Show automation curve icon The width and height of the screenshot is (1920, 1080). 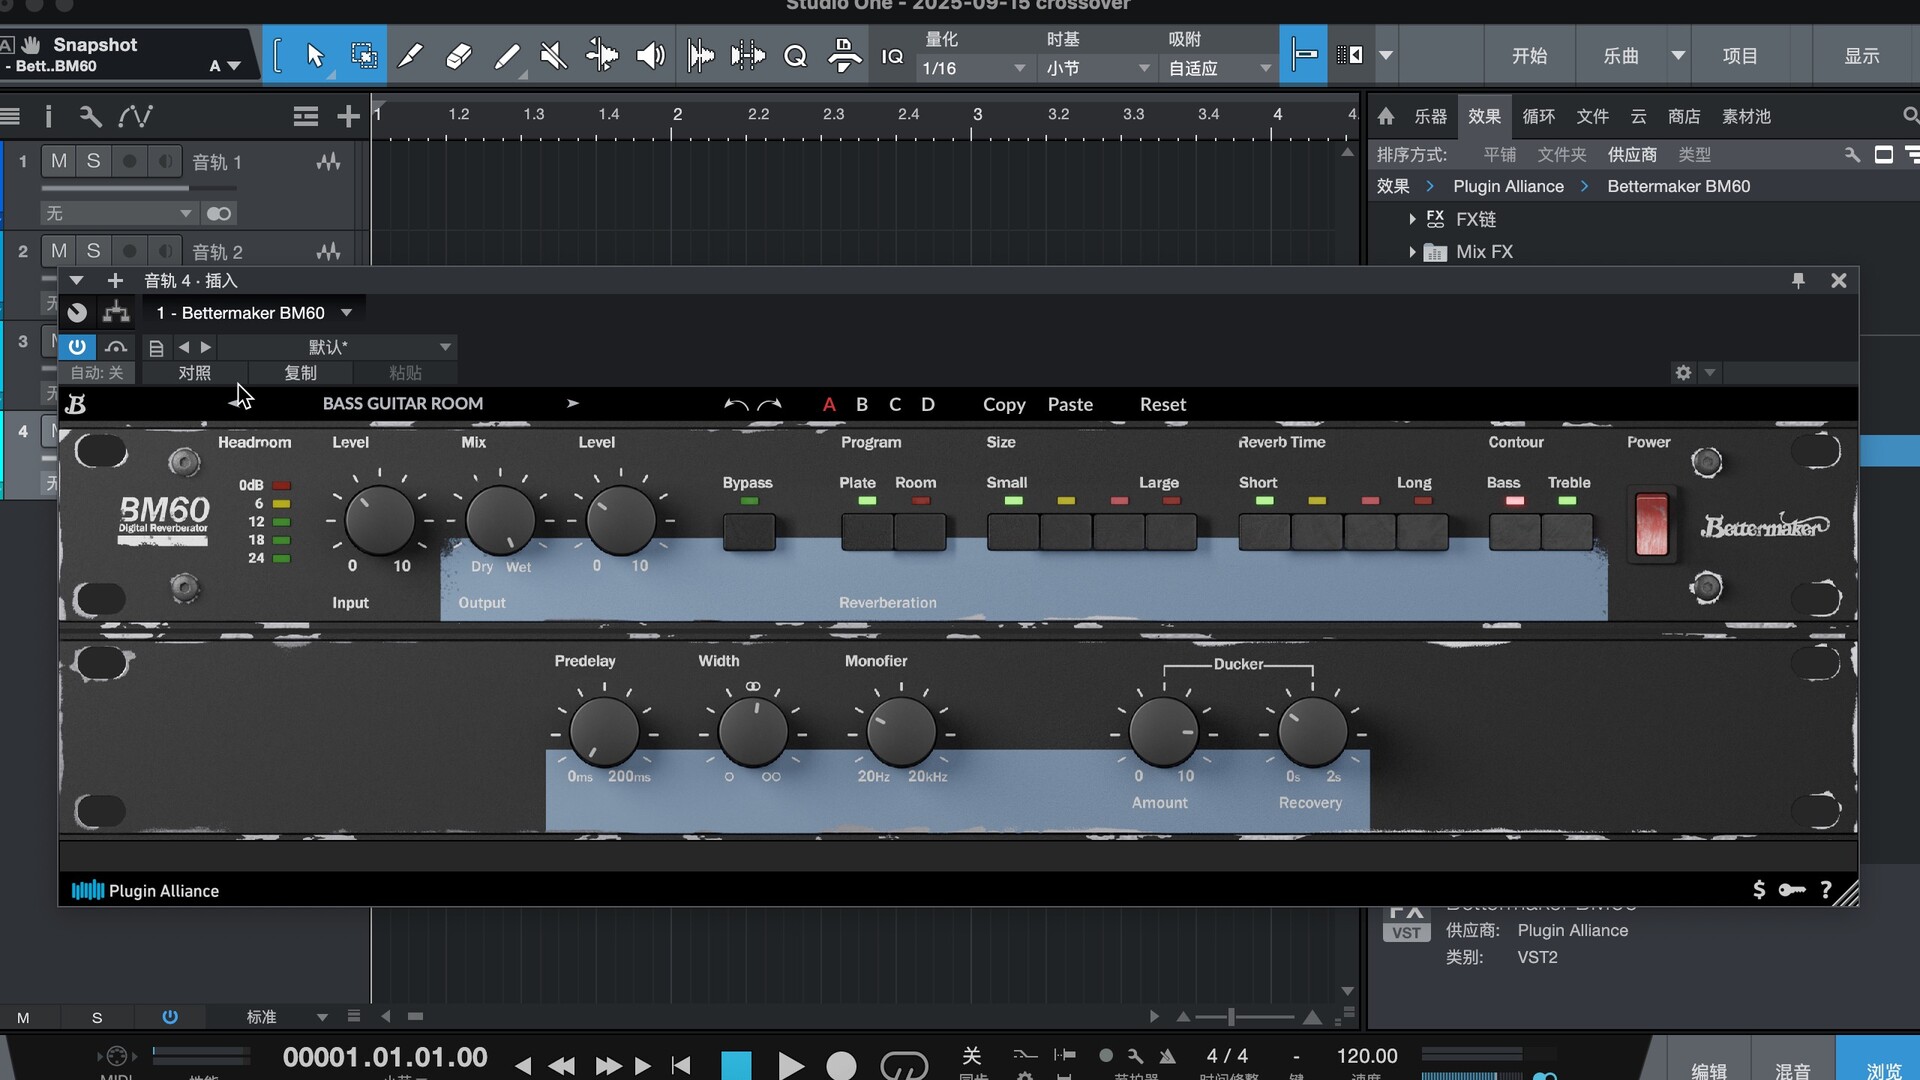(136, 117)
